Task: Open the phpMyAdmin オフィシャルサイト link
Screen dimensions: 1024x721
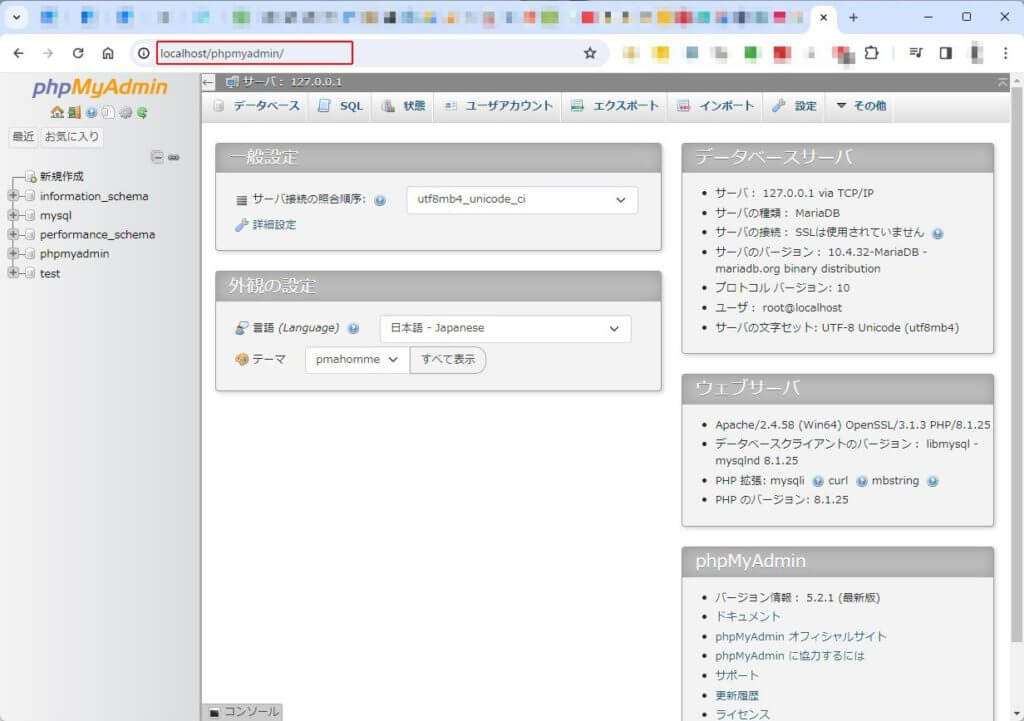Action: point(801,636)
